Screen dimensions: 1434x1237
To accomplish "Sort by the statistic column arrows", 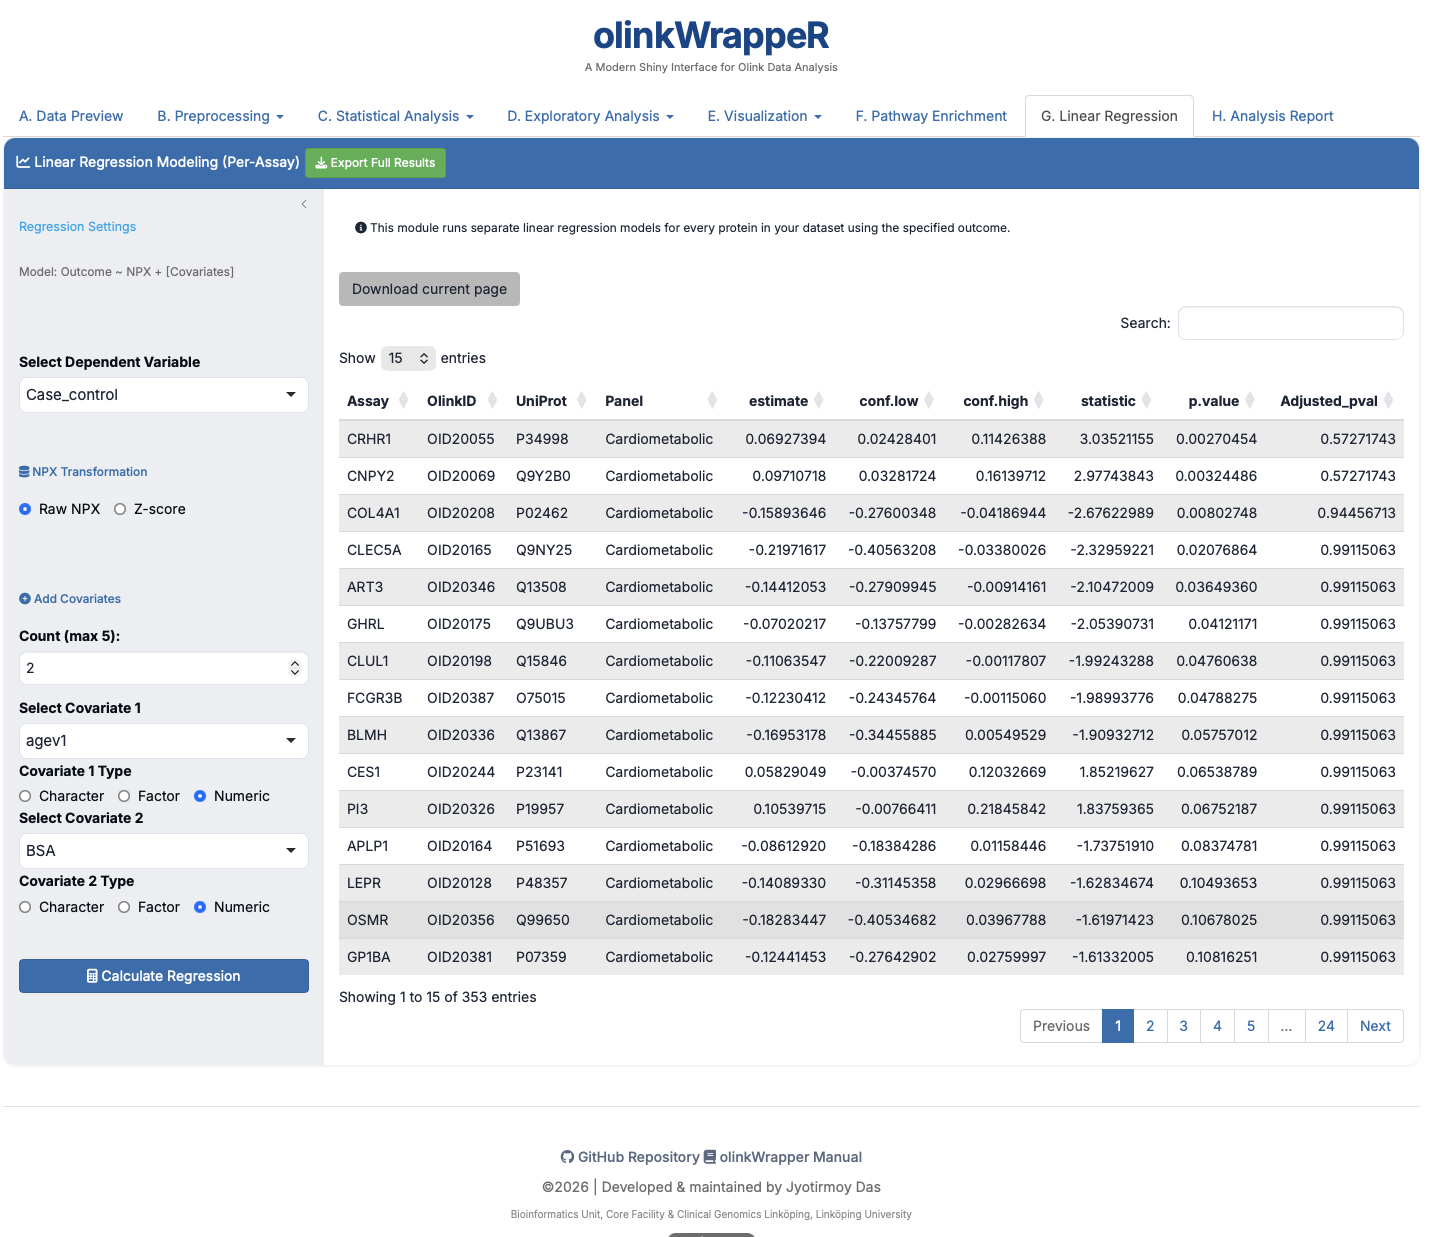I will (1146, 401).
